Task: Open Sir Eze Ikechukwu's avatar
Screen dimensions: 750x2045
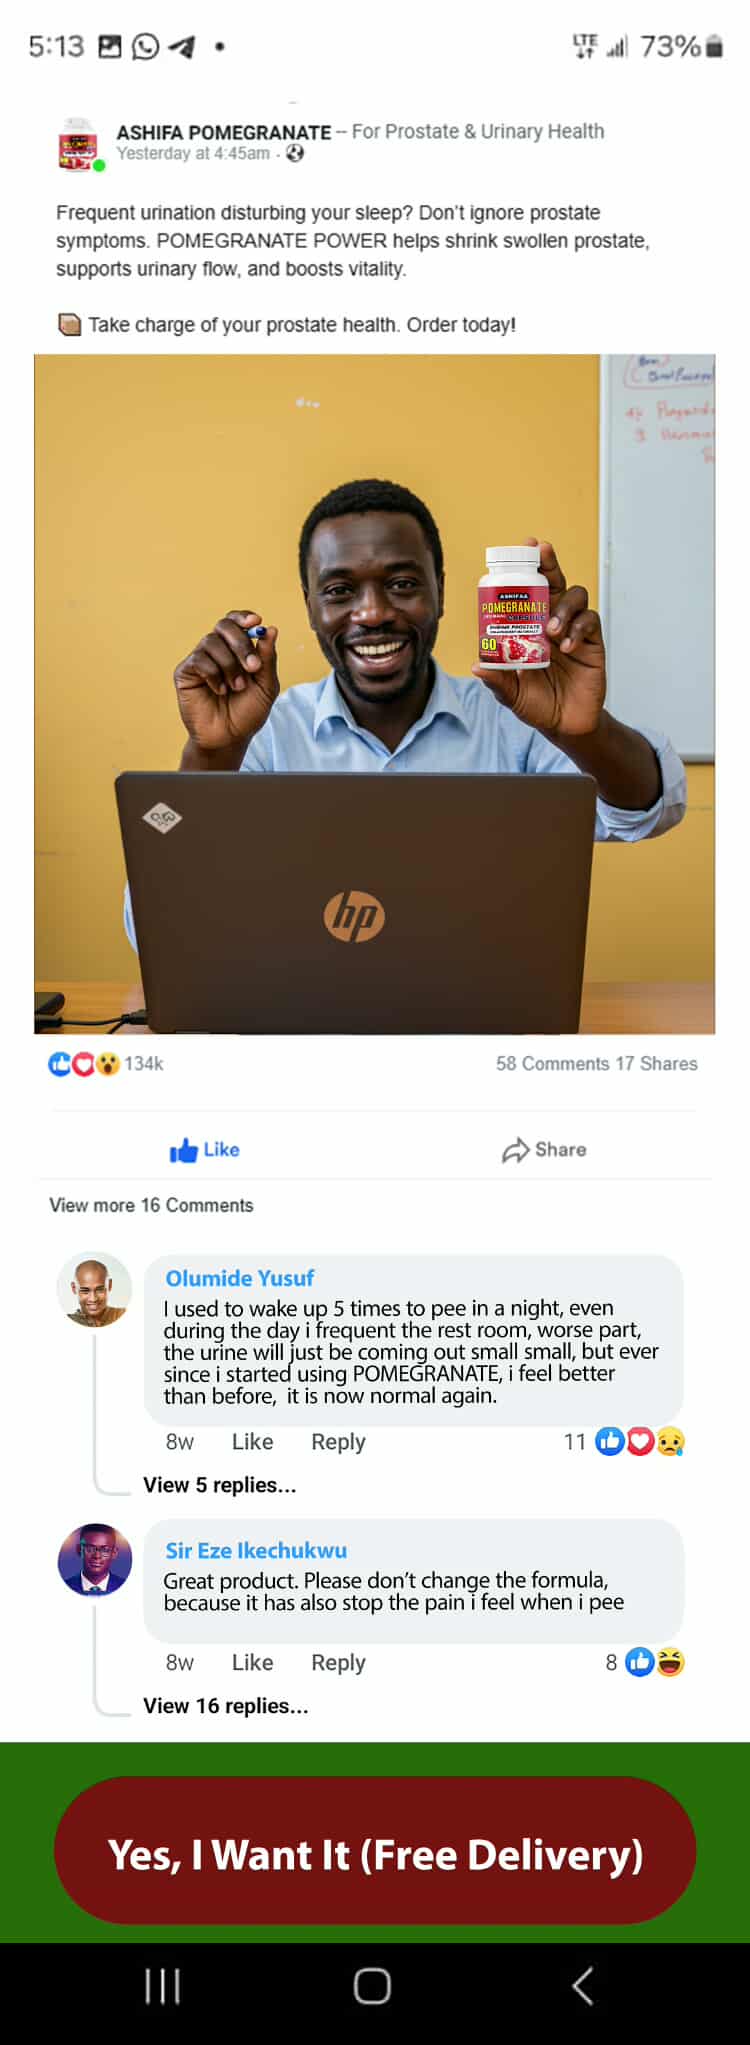Action: click(x=94, y=1560)
